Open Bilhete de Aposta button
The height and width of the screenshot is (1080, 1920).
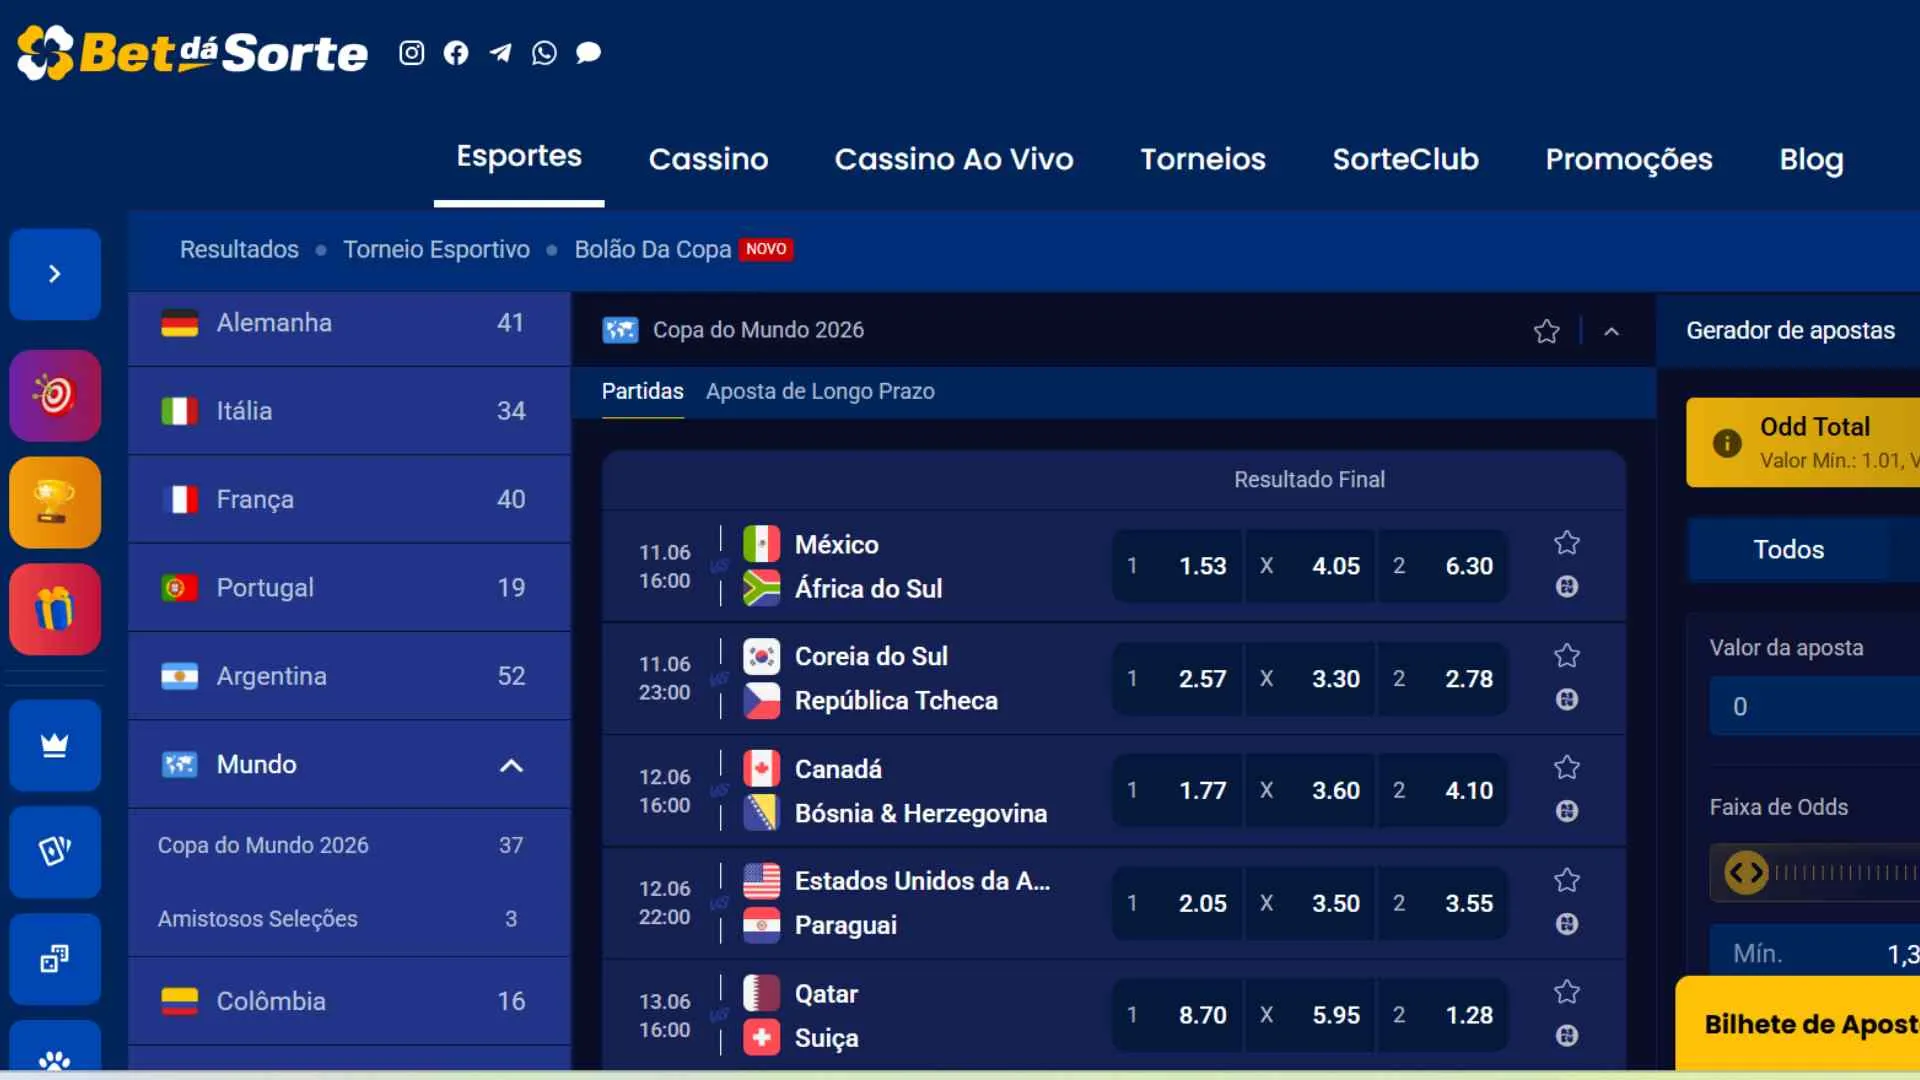(1798, 1023)
